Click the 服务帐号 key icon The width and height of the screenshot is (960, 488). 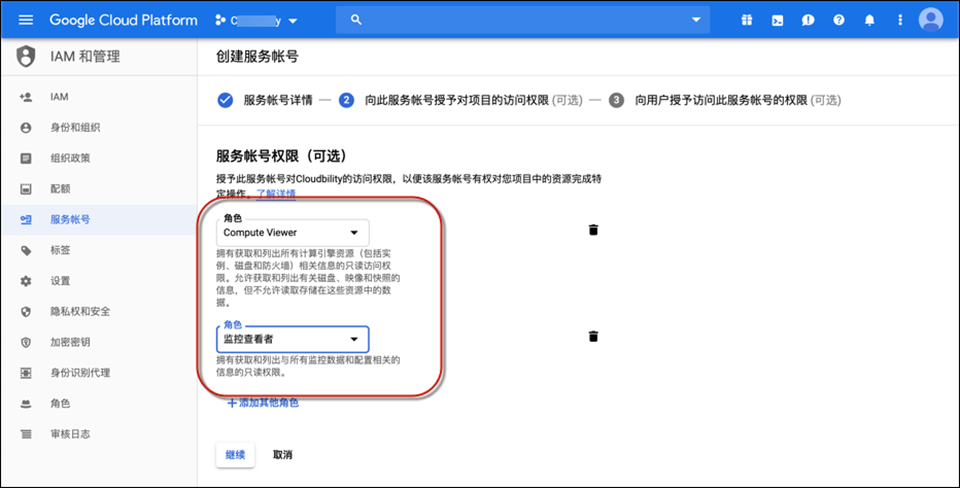click(26, 219)
